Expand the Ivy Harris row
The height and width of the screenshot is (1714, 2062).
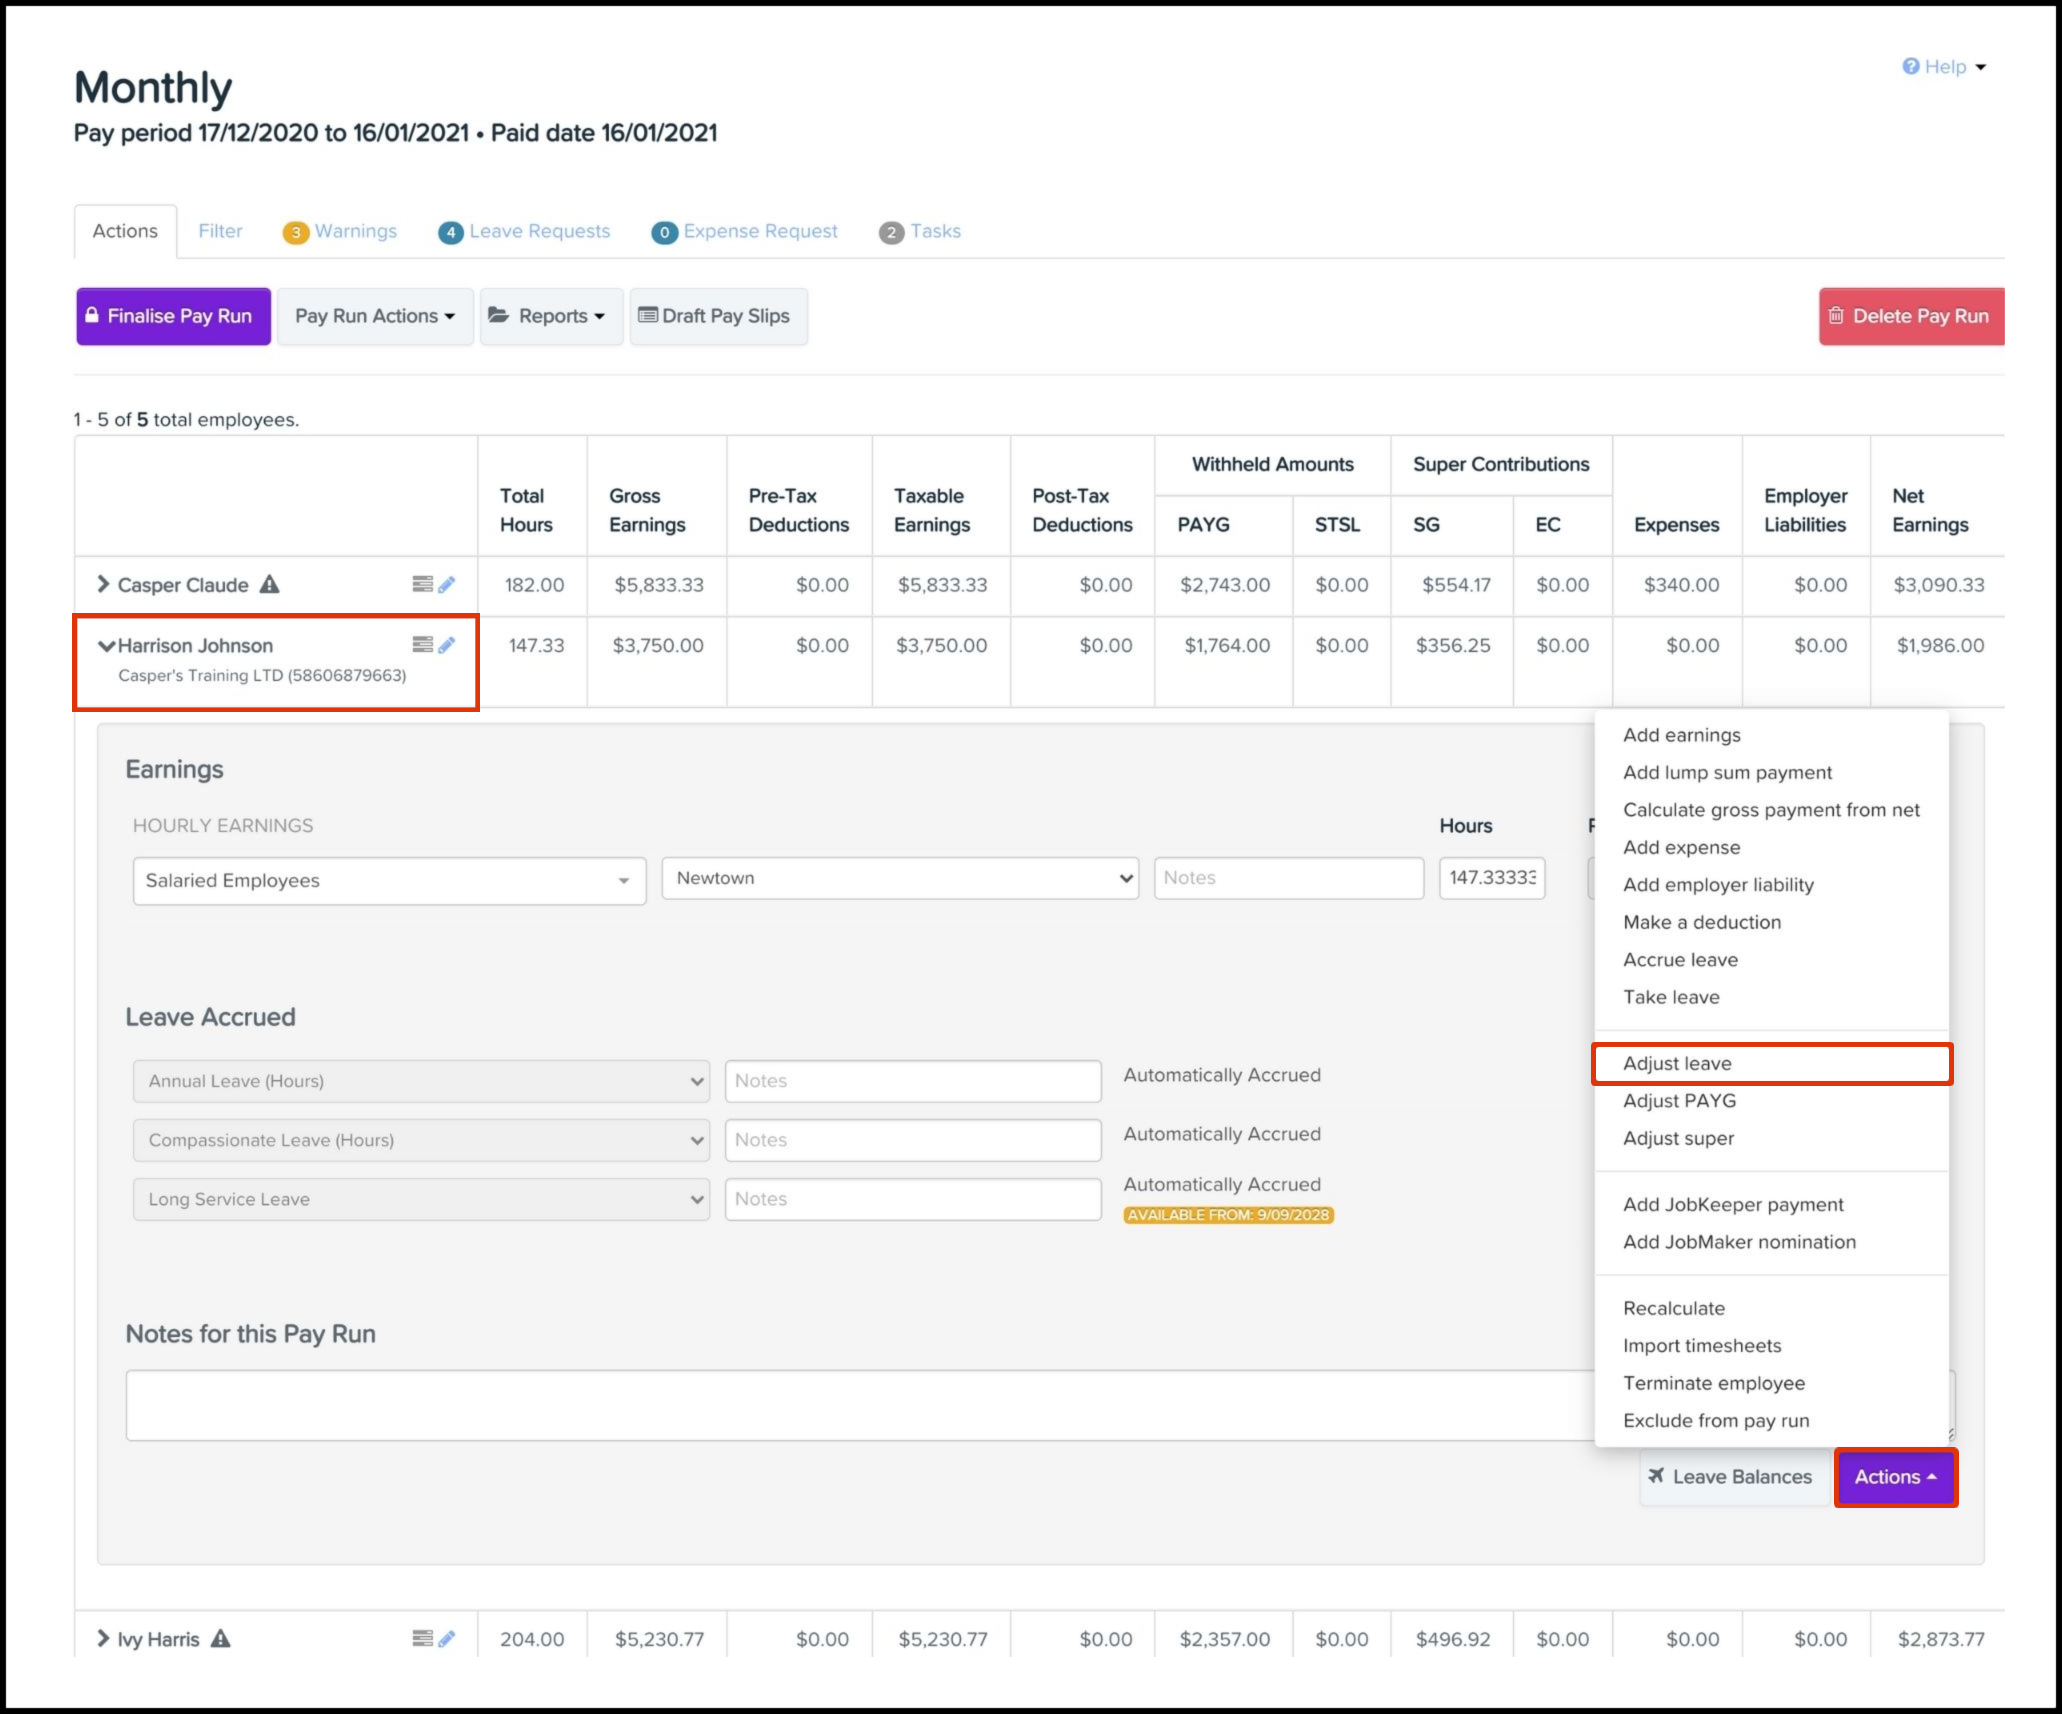pos(103,1638)
